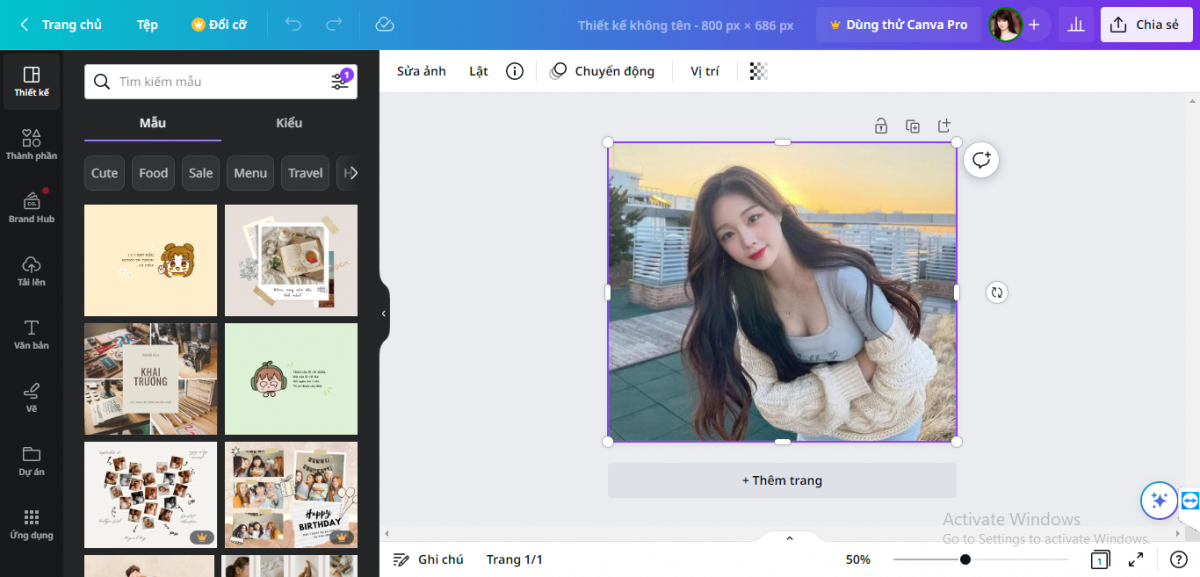
Task: Expand the pages drawer chevron at bottom
Action: click(x=789, y=539)
